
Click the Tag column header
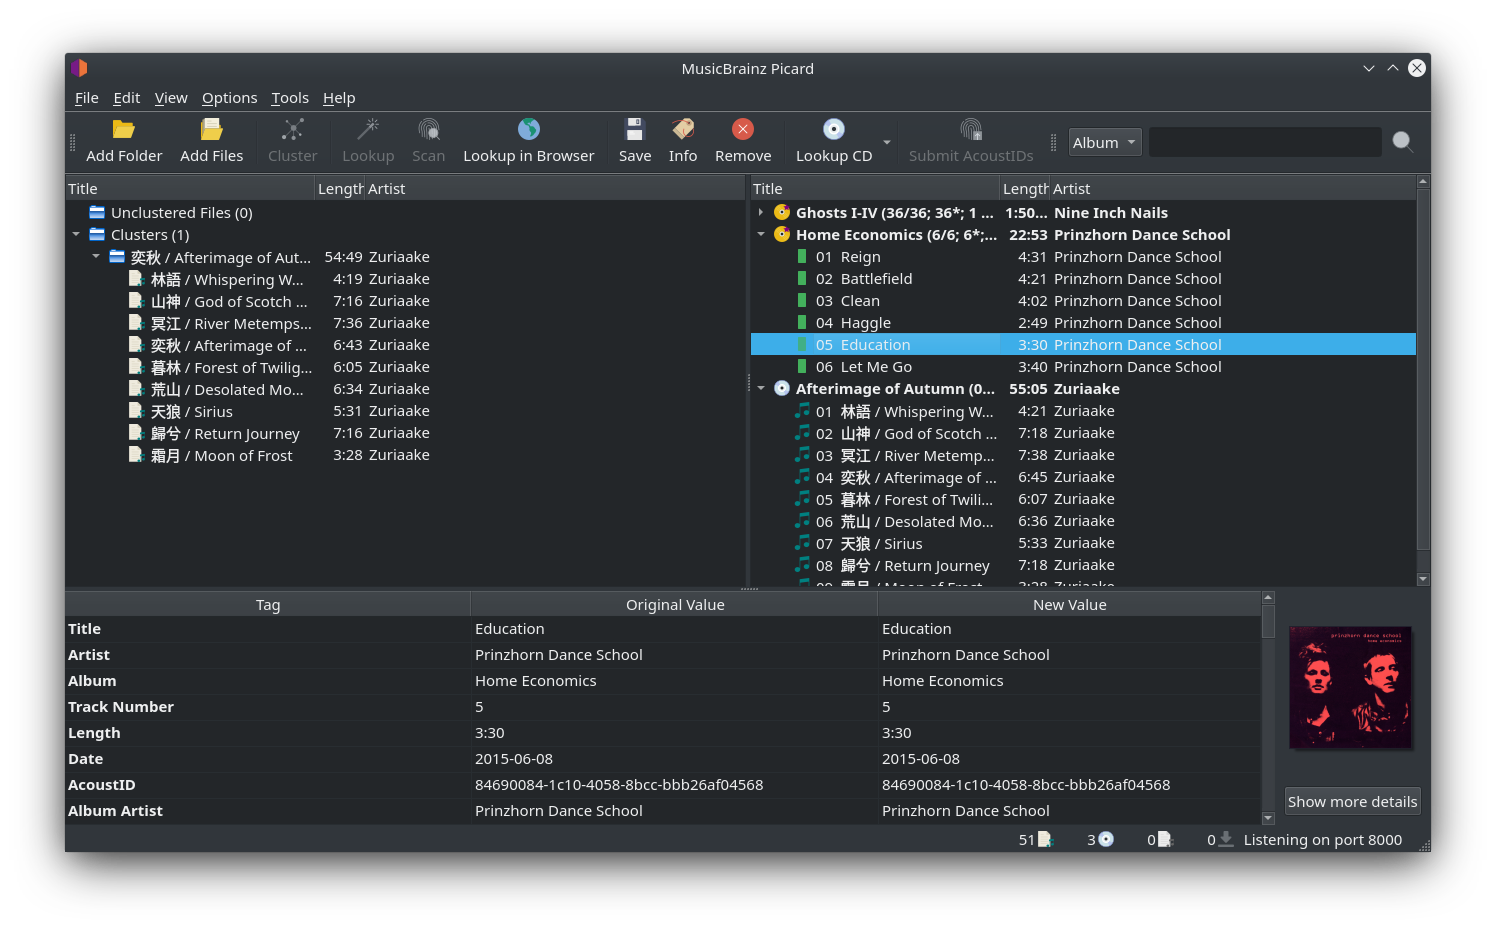(x=268, y=604)
